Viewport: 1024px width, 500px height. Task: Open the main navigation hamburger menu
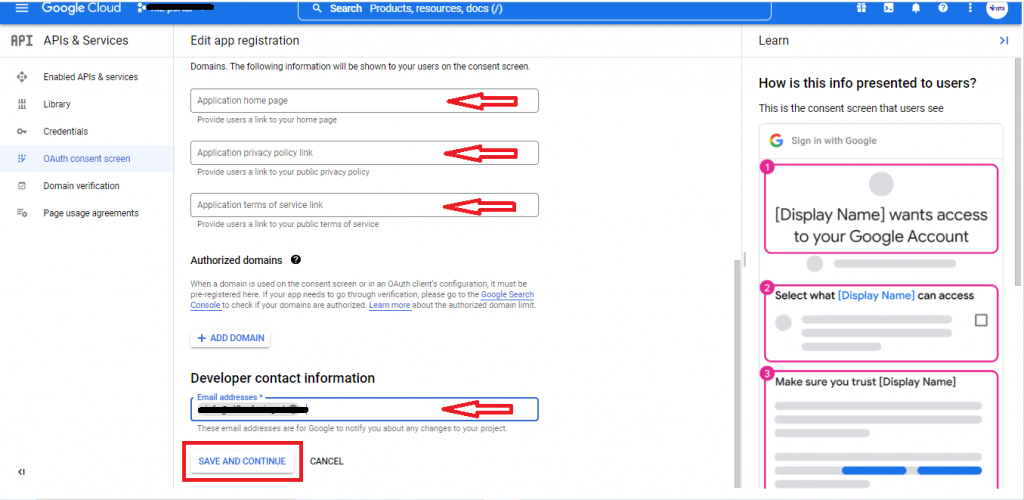click(x=22, y=8)
